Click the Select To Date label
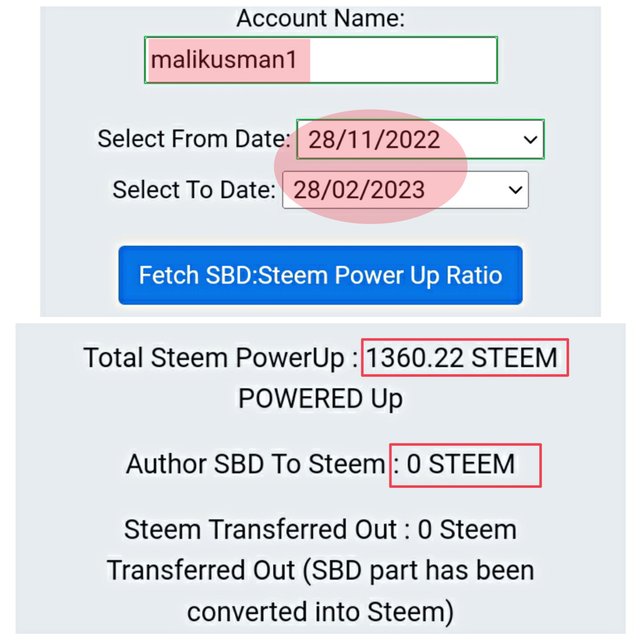640x640 pixels. pyautogui.click(x=194, y=189)
